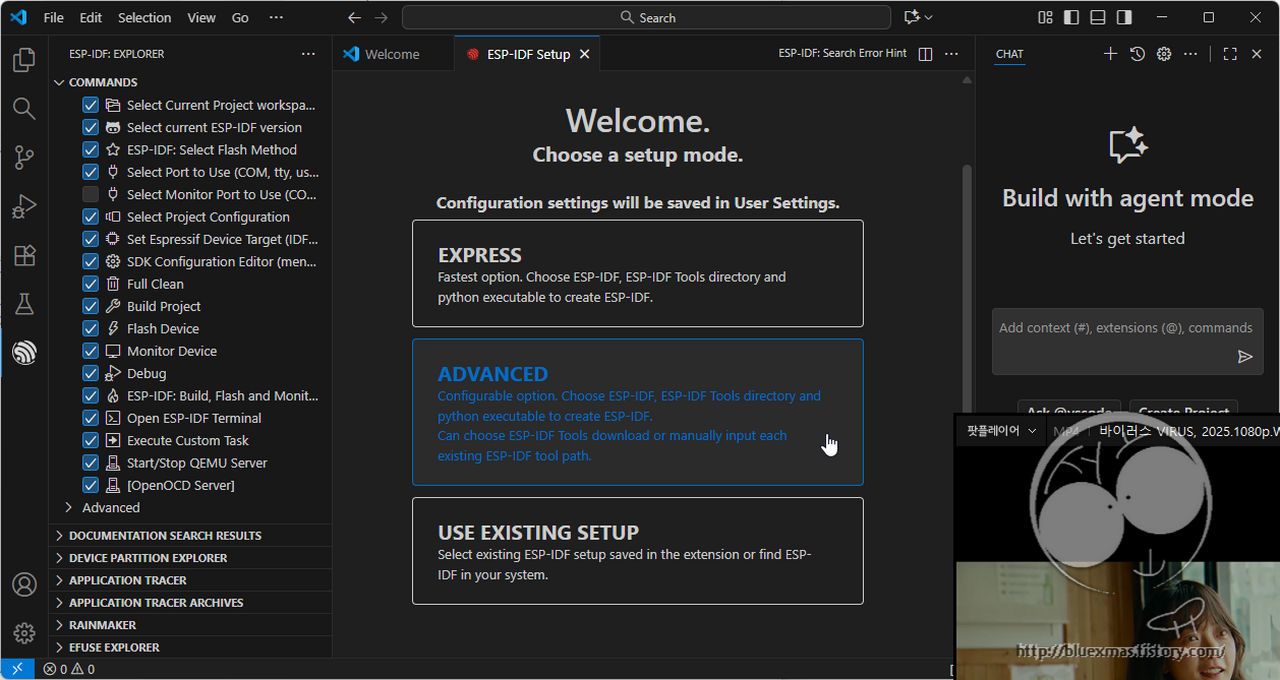Expand the RAINMAKER section

point(190,625)
